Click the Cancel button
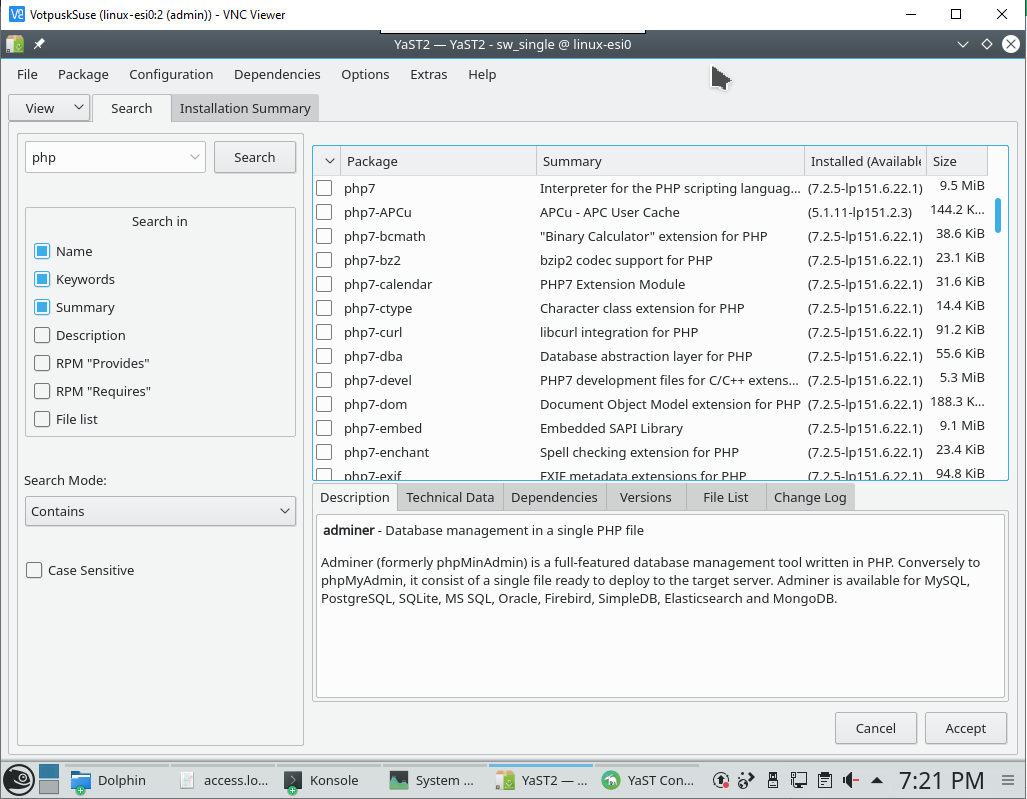1027x799 pixels. 876,728
